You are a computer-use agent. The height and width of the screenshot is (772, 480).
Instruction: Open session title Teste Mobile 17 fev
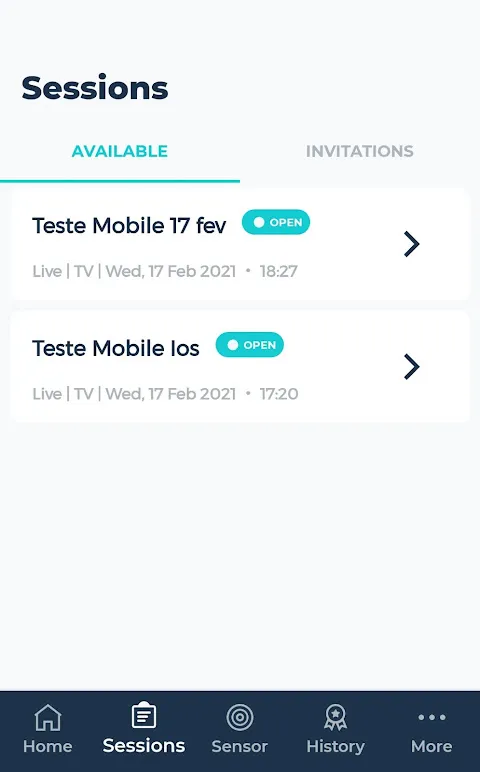[x=129, y=225]
